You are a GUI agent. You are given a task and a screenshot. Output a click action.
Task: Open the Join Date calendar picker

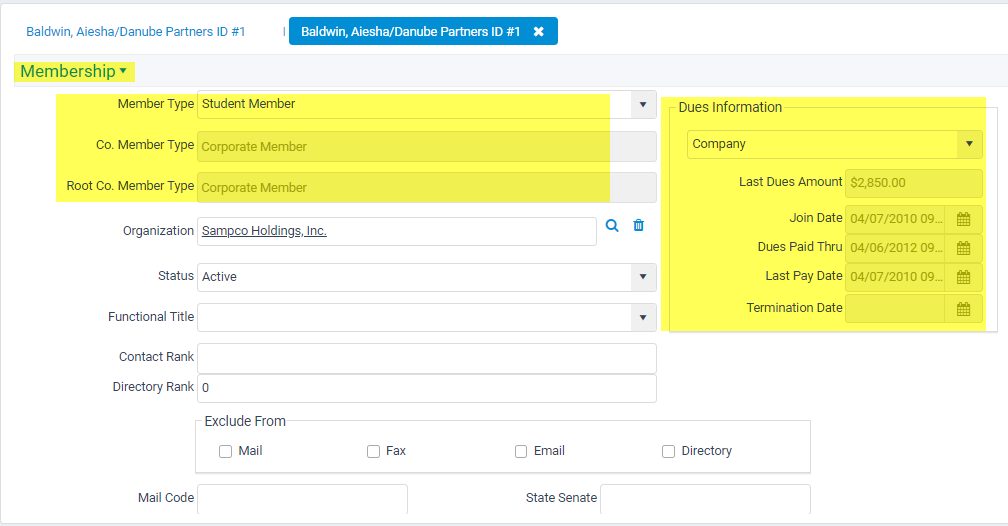click(963, 219)
